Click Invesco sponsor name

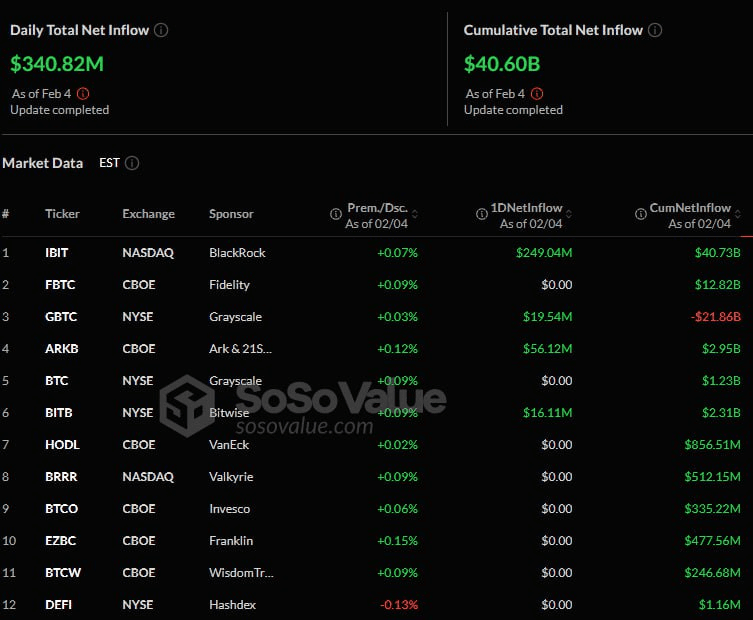coord(230,509)
